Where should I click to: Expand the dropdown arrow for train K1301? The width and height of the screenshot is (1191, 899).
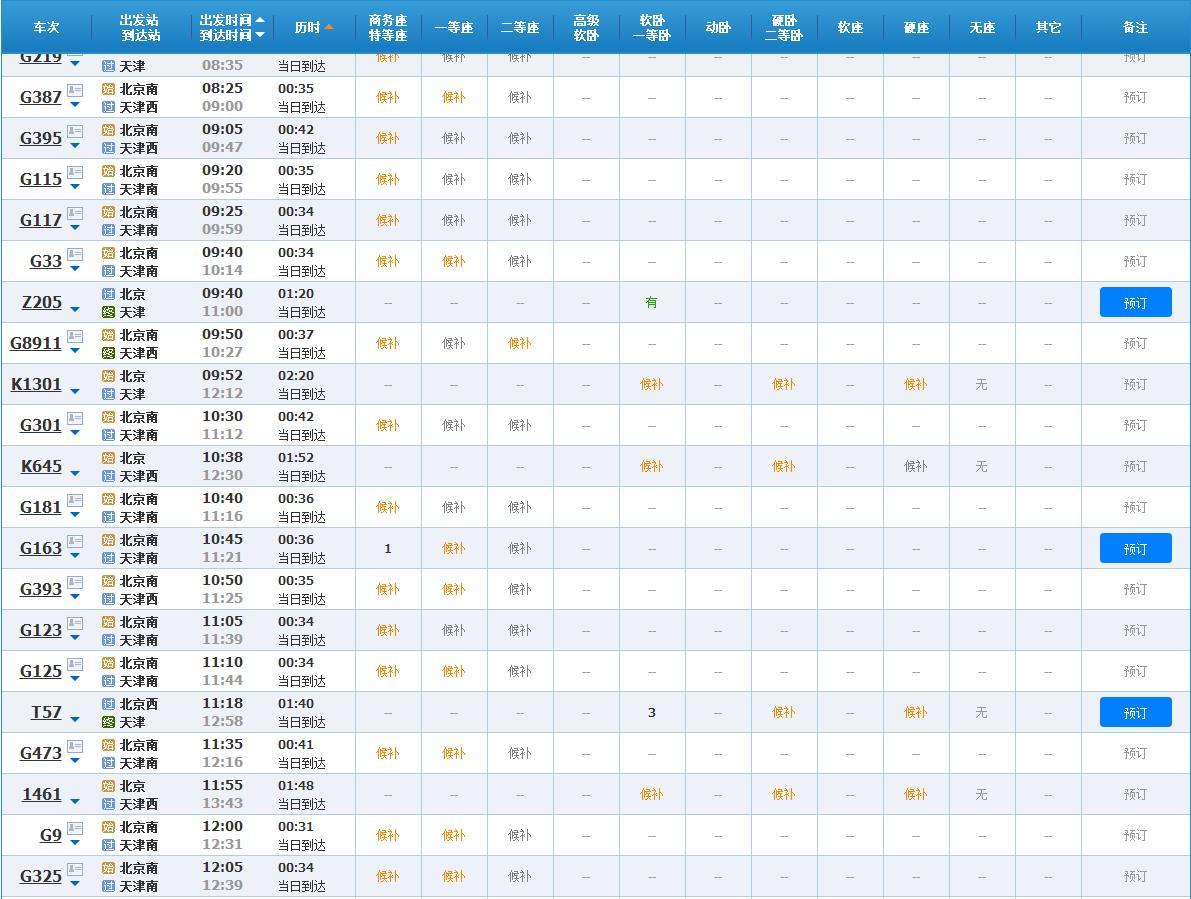pyautogui.click(x=74, y=391)
